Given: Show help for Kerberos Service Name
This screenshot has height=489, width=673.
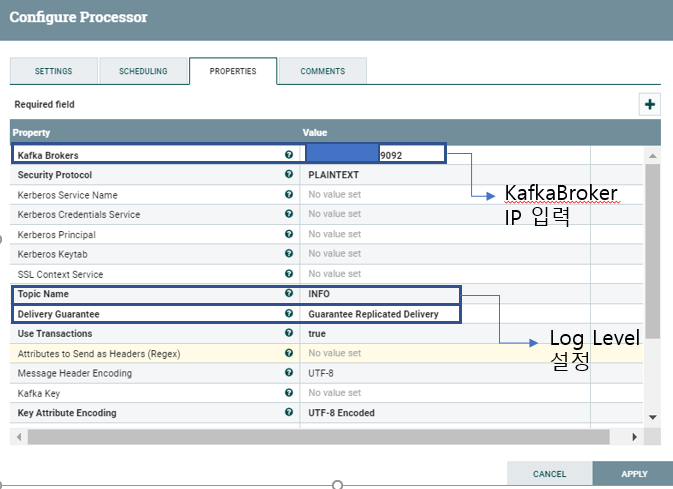Looking at the screenshot, I should (289, 194).
